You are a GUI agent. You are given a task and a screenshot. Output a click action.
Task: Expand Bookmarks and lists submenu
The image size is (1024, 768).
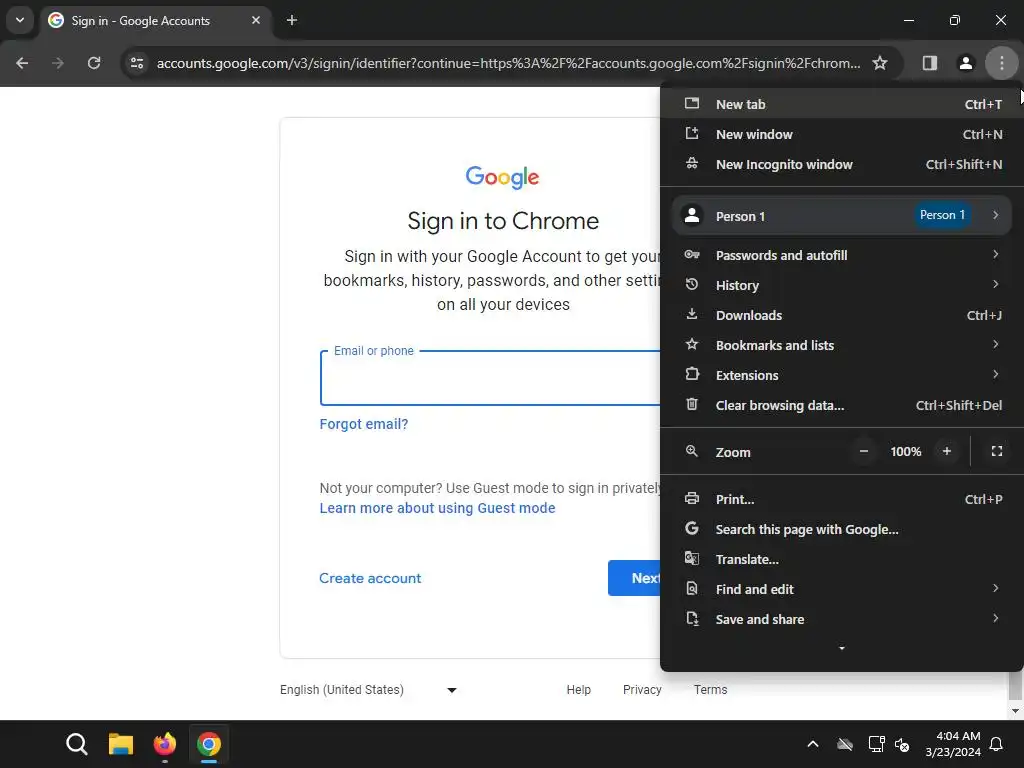pyautogui.click(x=842, y=345)
